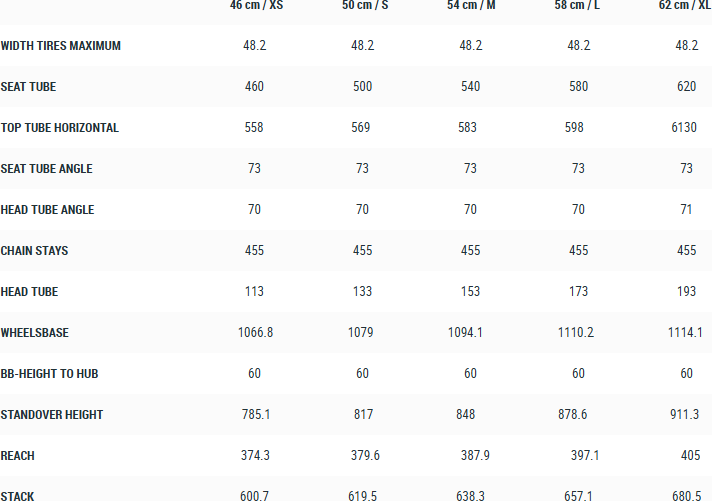This screenshot has height=501, width=712.
Task: Select the STANDOVER HEIGHT row label
Action: point(52,415)
